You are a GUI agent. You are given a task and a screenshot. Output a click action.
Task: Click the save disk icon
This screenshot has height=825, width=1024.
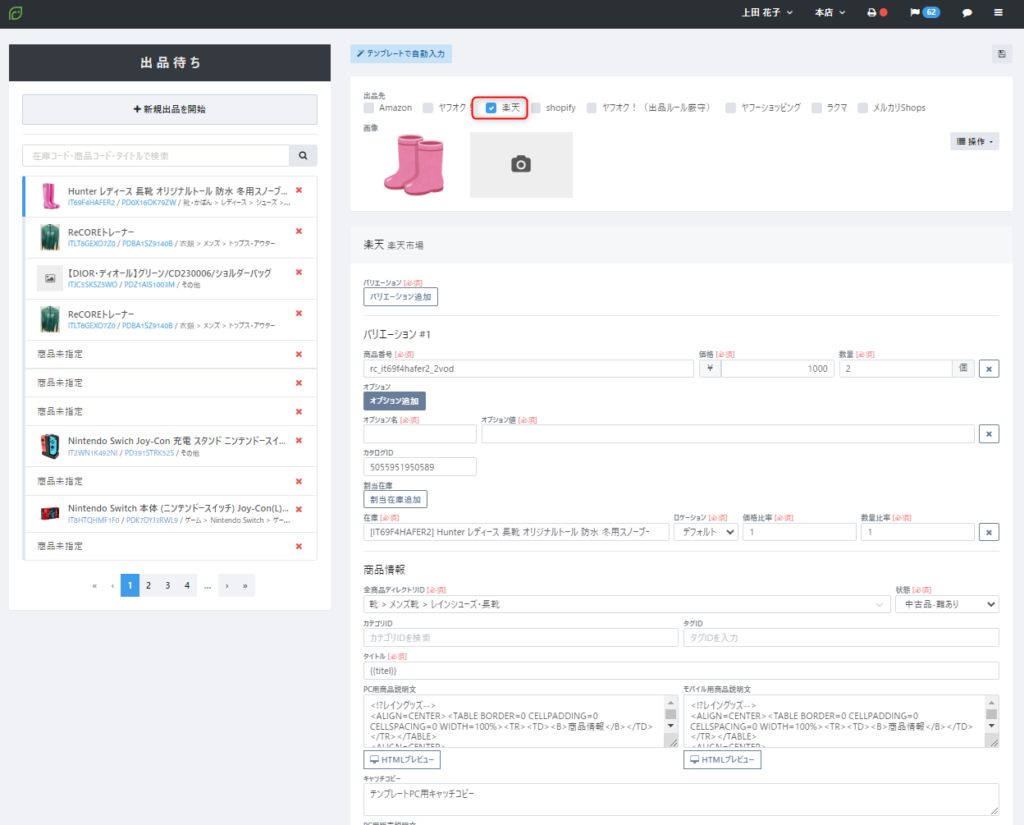pos(1002,54)
